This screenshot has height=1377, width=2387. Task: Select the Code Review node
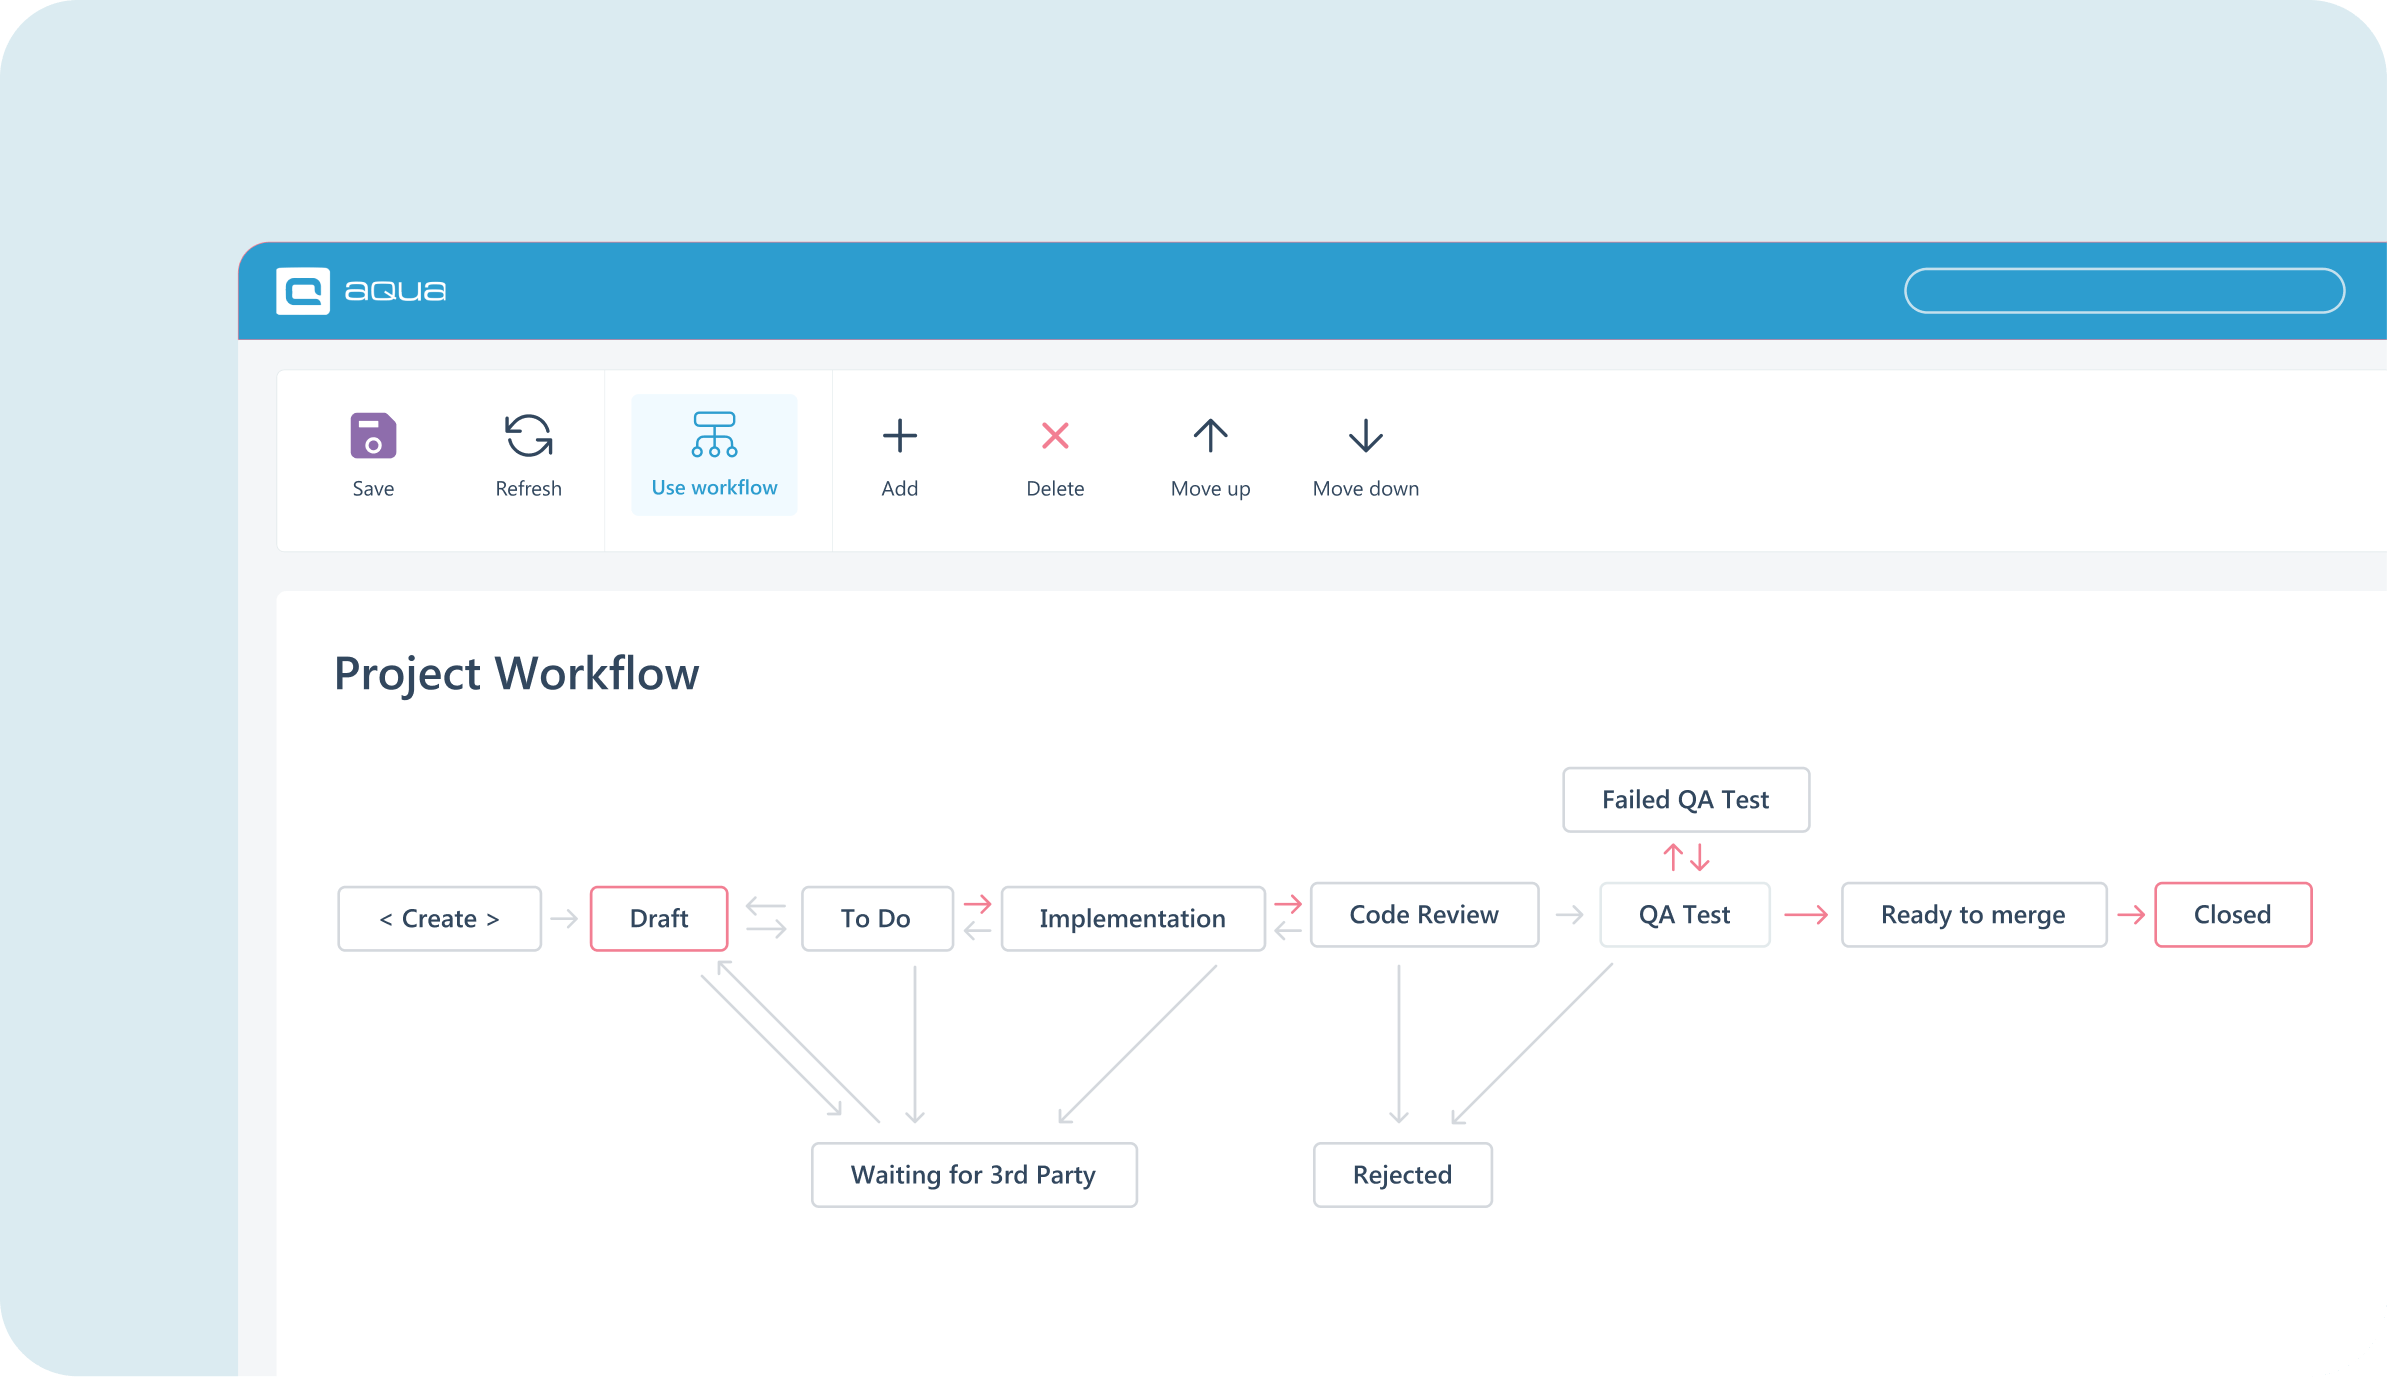tap(1424, 914)
